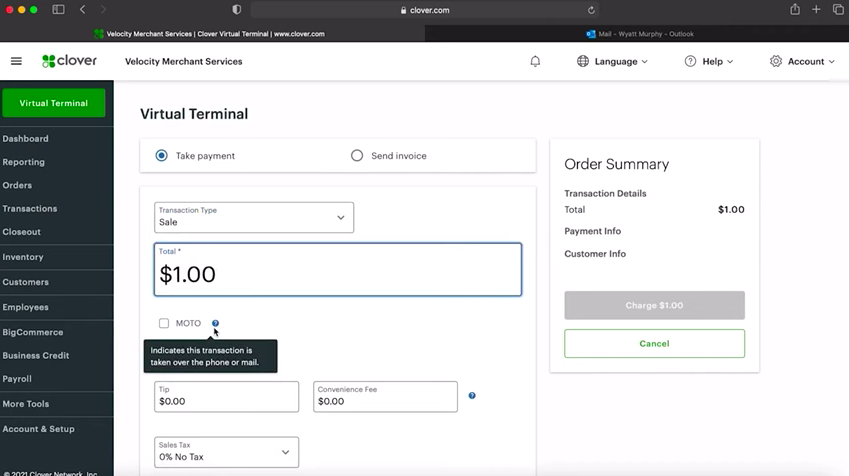This screenshot has width=849, height=476.
Task: Select Take payment radio option
Action: 161,156
